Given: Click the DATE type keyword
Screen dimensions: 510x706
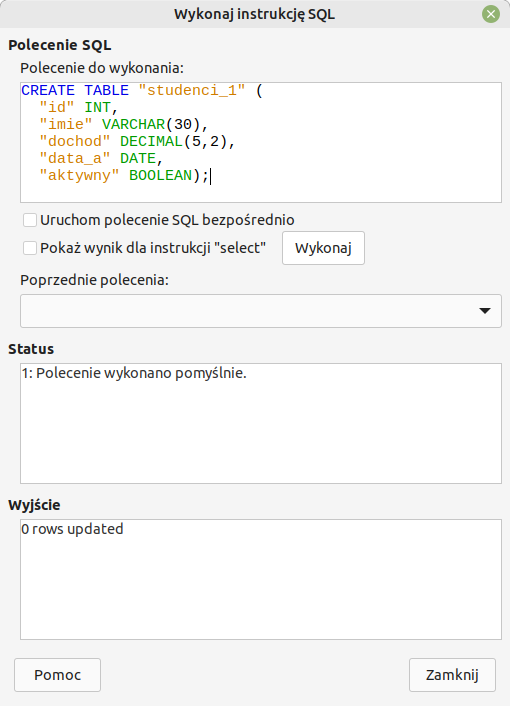Looking at the screenshot, I should pos(138,159).
